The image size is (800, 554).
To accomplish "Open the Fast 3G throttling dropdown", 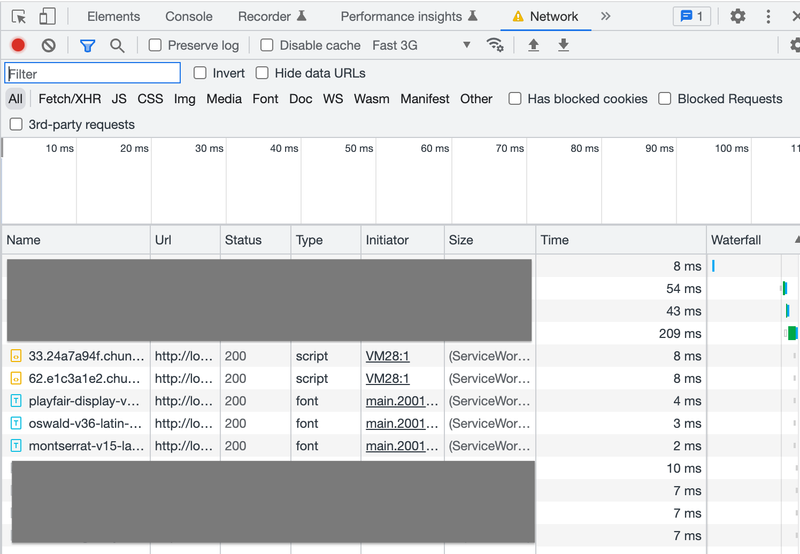I will pyautogui.click(x=421, y=45).
